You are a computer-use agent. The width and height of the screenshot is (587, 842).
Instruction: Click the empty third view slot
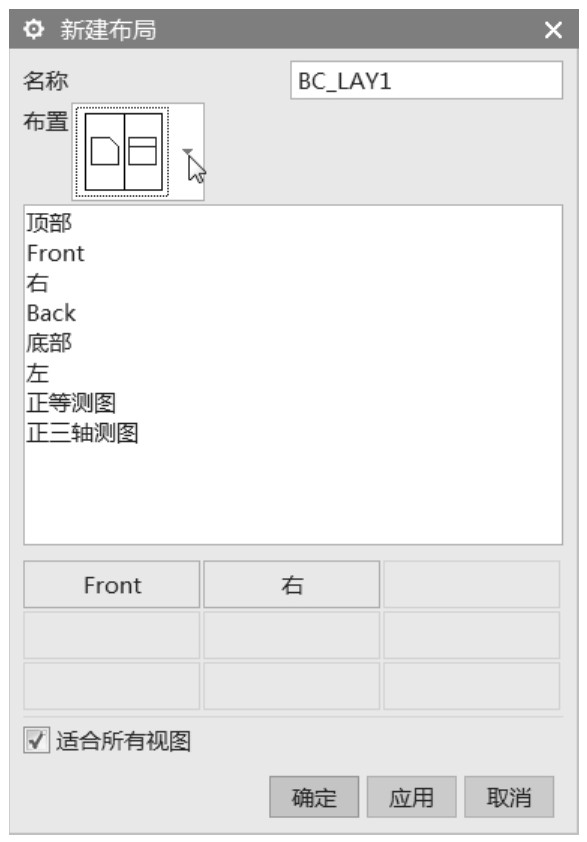pyautogui.click(x=472, y=584)
